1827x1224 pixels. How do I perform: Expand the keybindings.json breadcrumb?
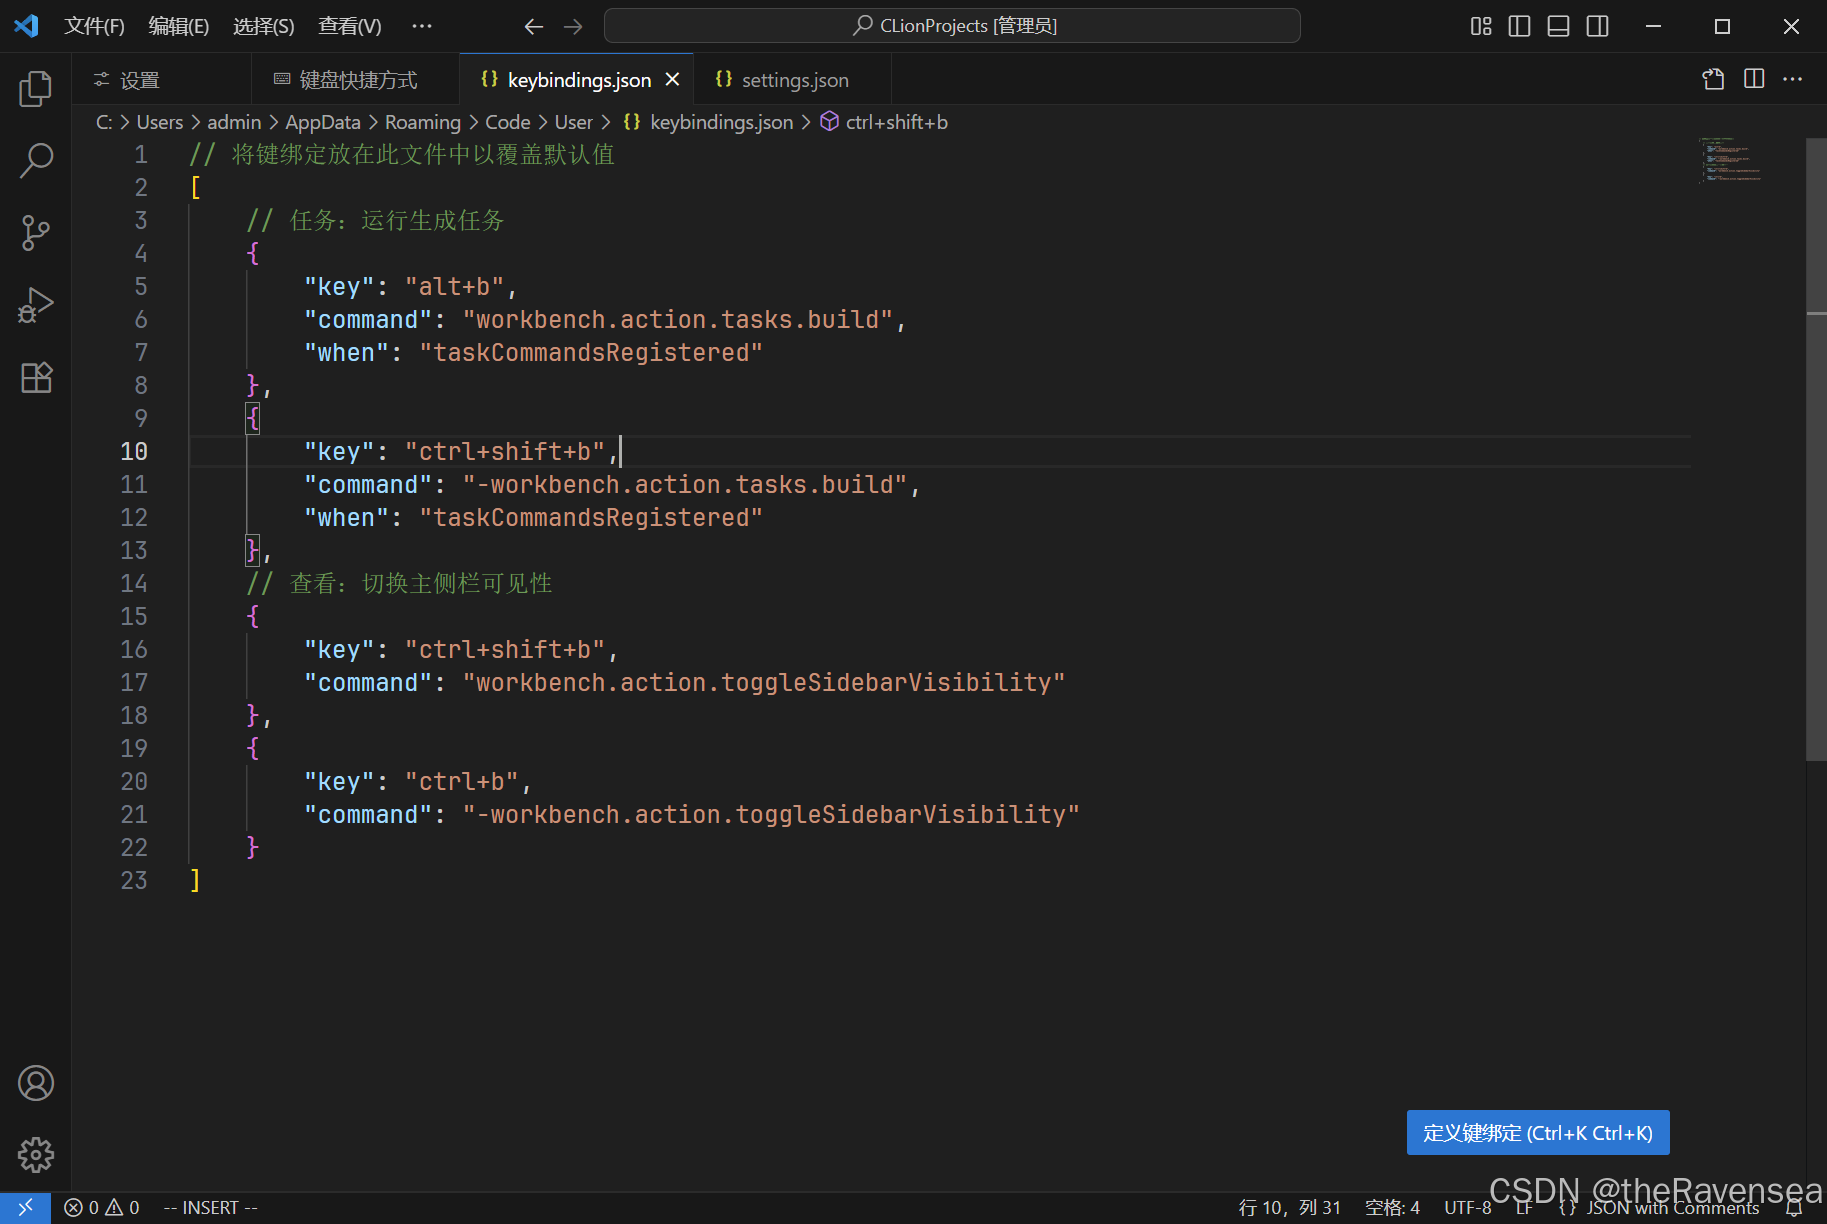708,122
